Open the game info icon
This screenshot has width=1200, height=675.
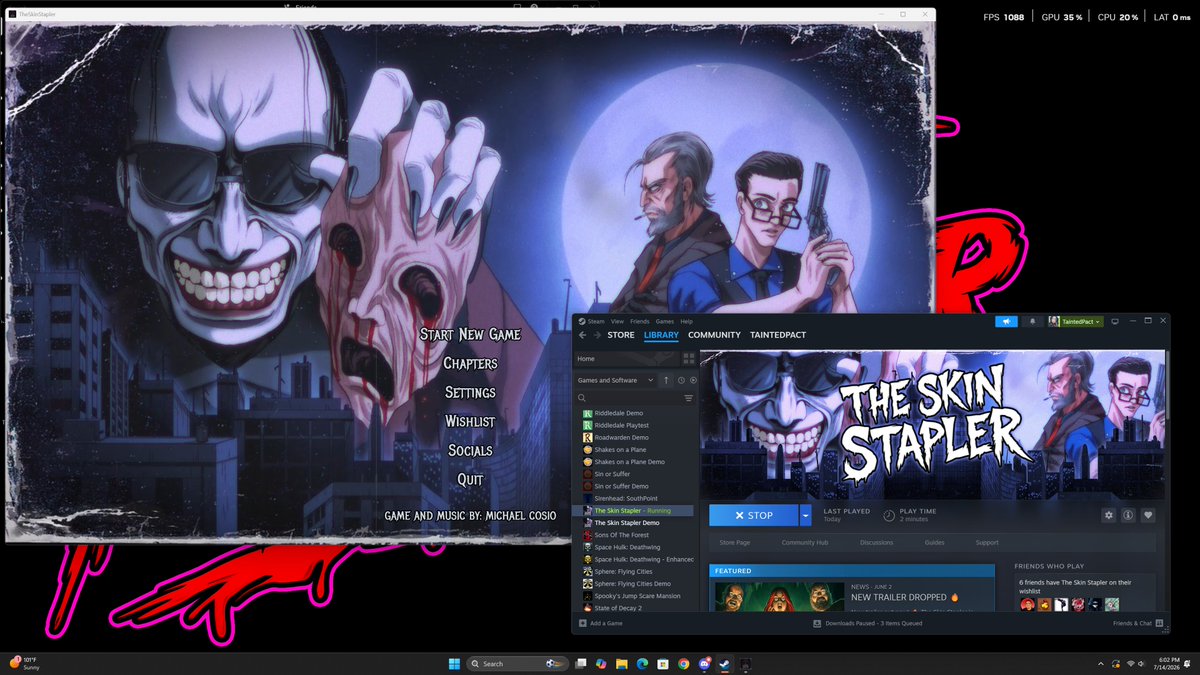[x=1128, y=515]
